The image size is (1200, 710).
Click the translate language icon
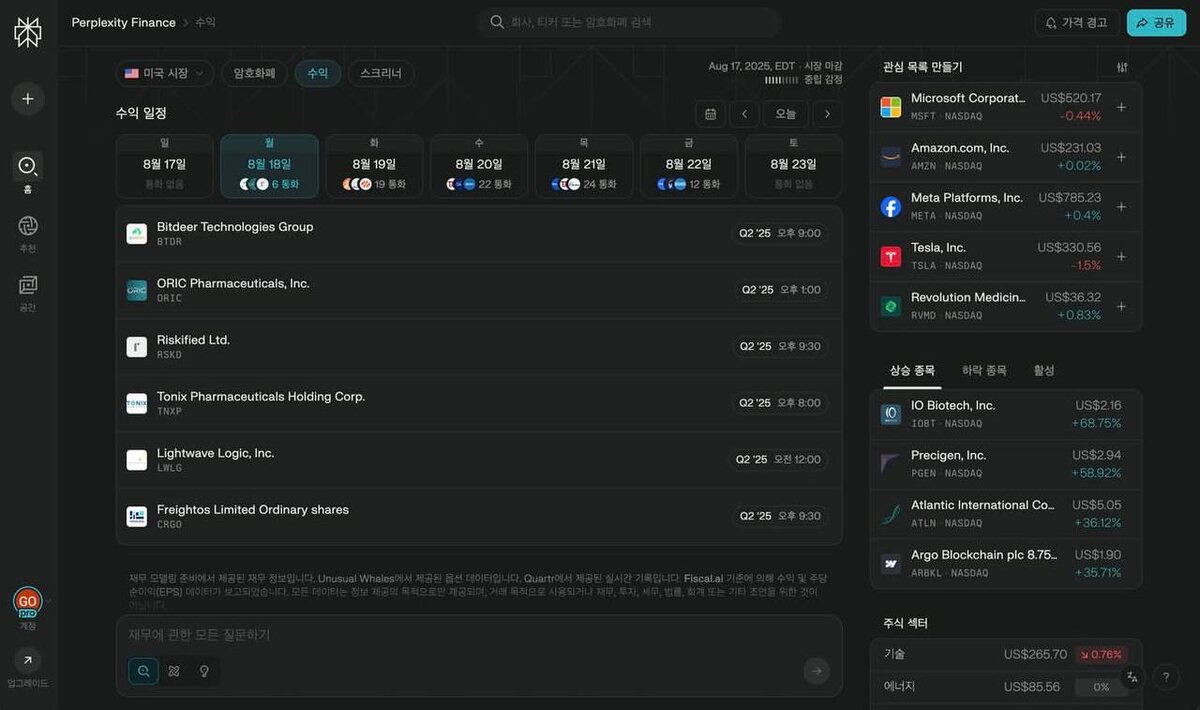(x=1132, y=677)
